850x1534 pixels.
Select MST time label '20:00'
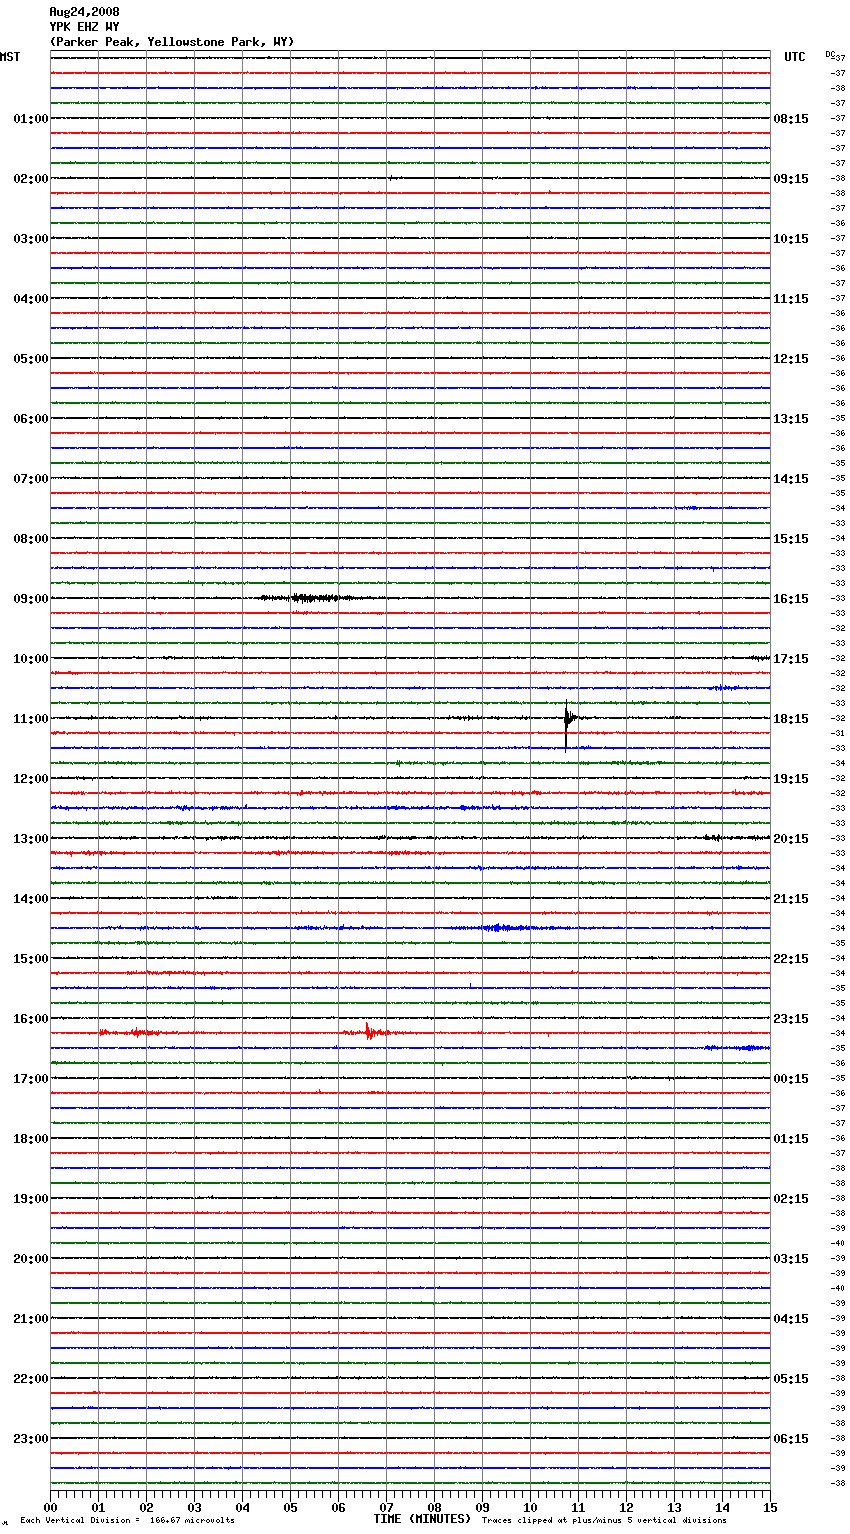(x=31, y=1259)
